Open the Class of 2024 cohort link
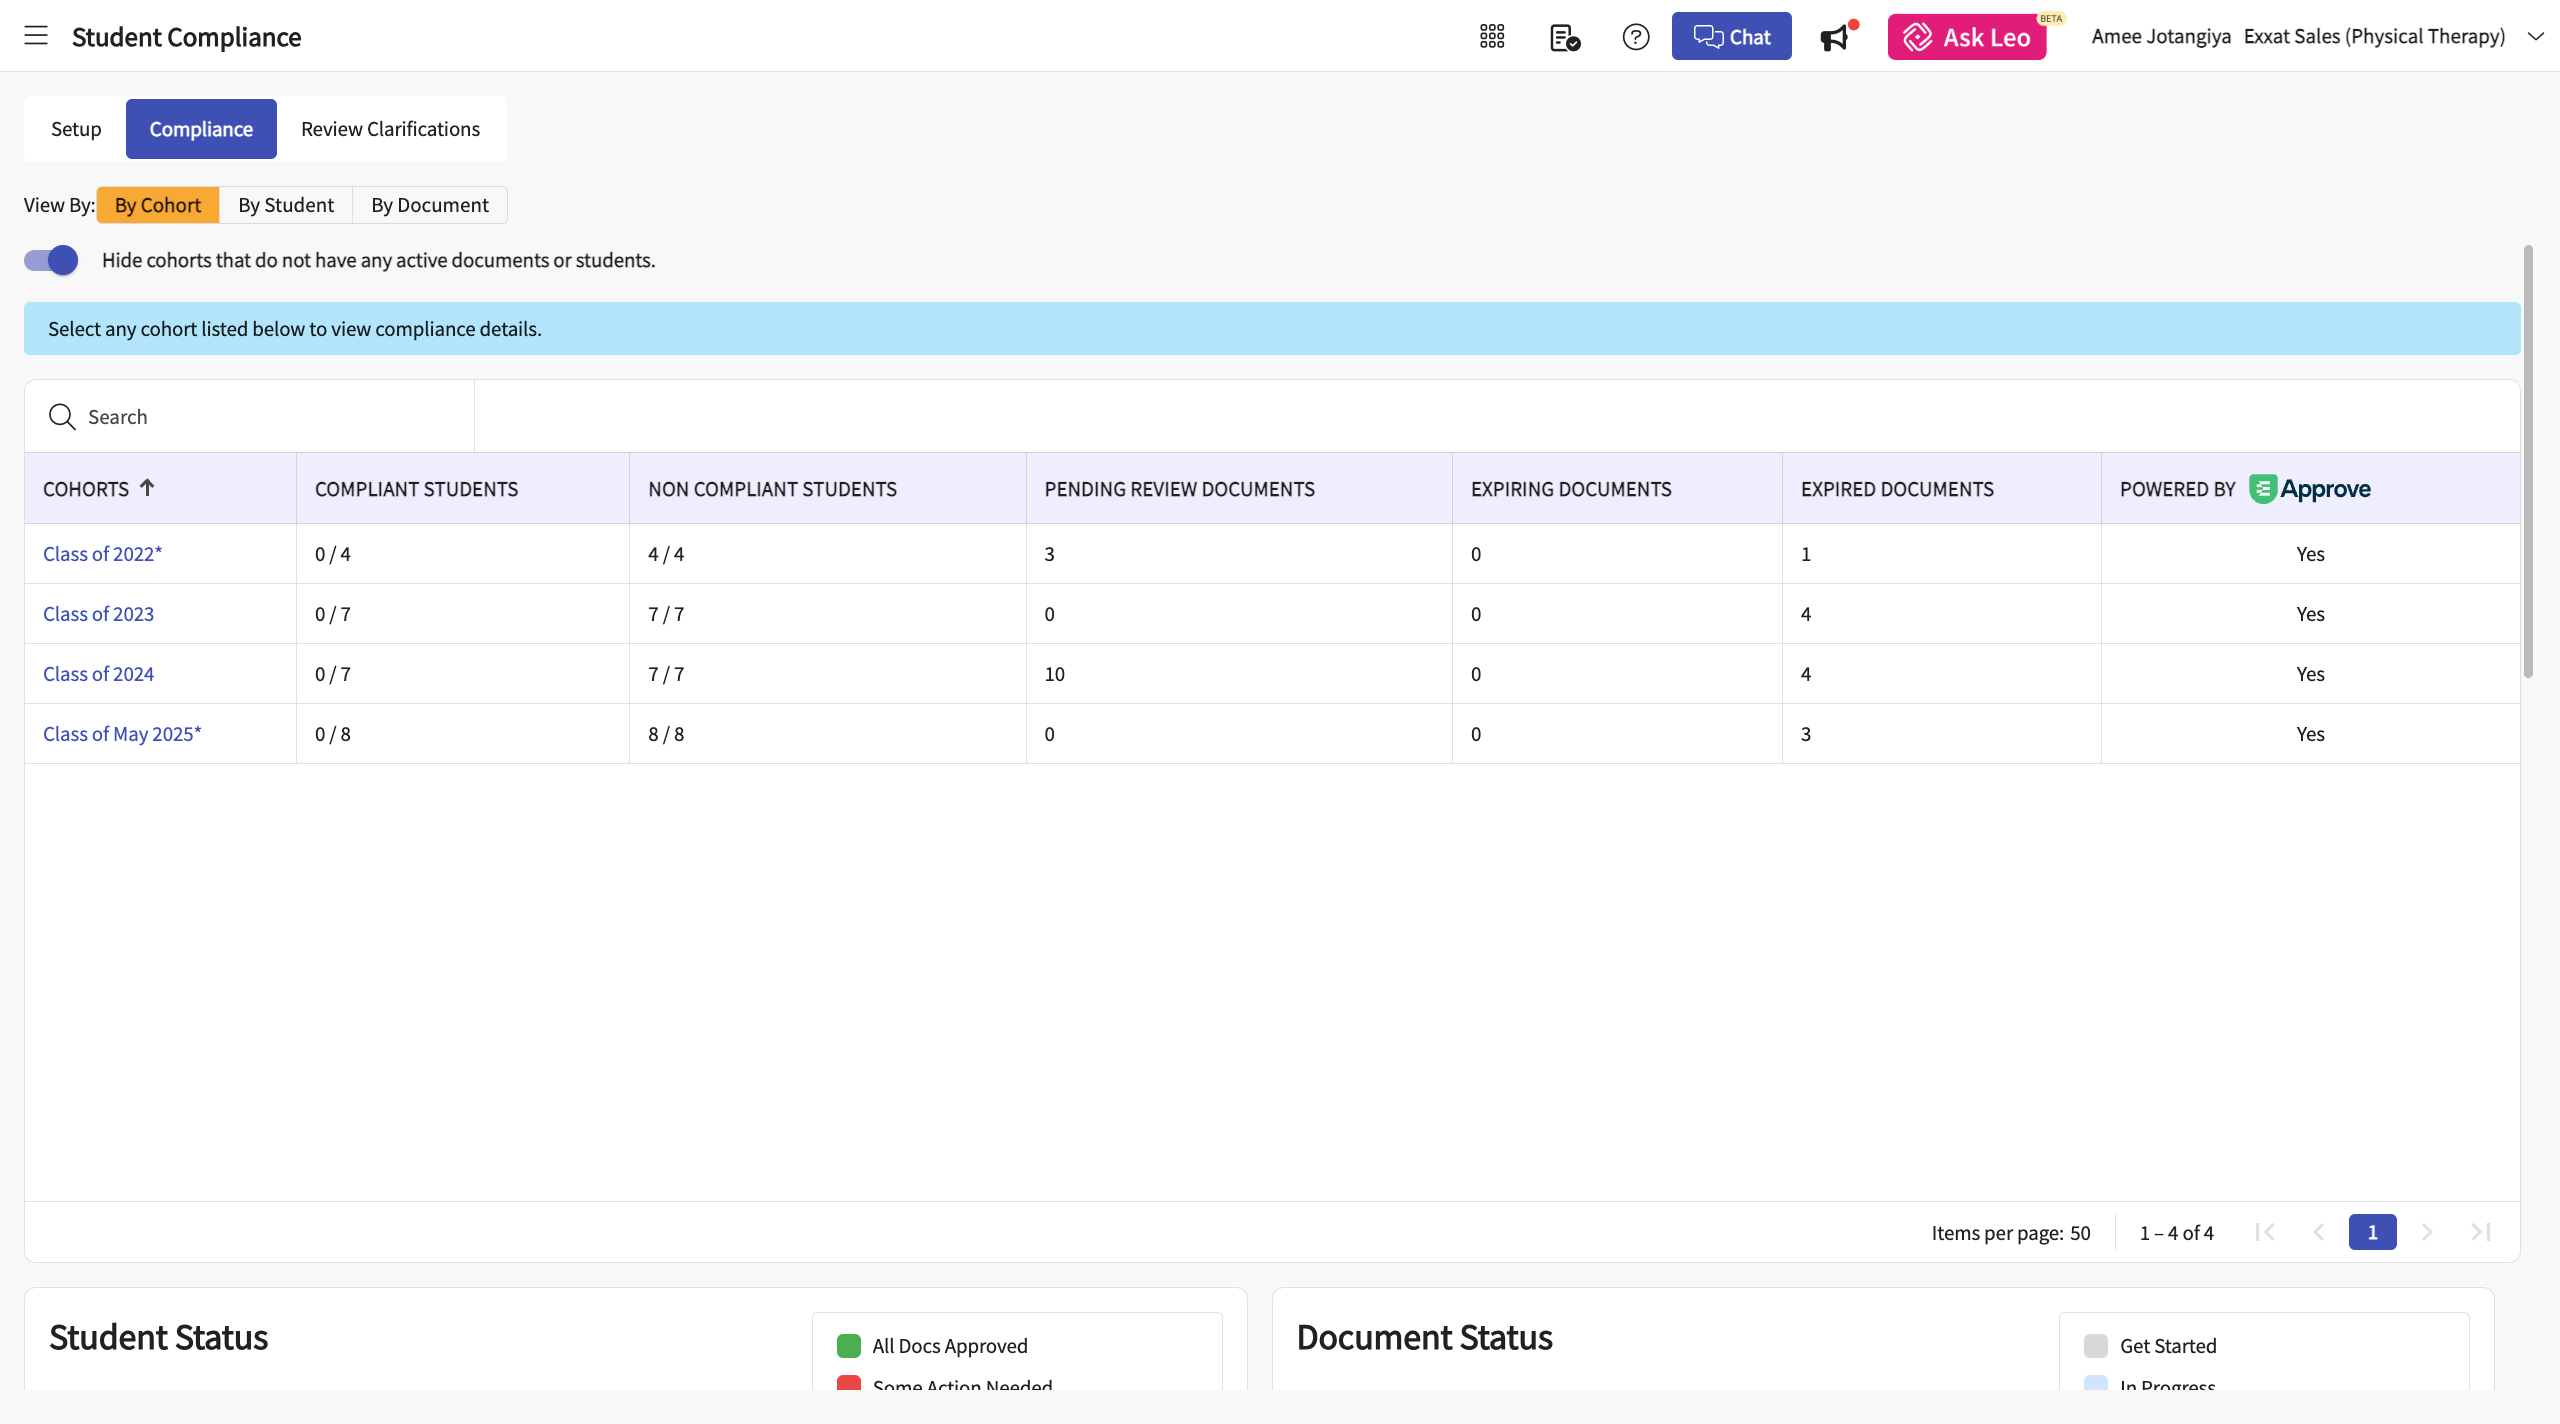The height and width of the screenshot is (1424, 2560). coord(98,674)
